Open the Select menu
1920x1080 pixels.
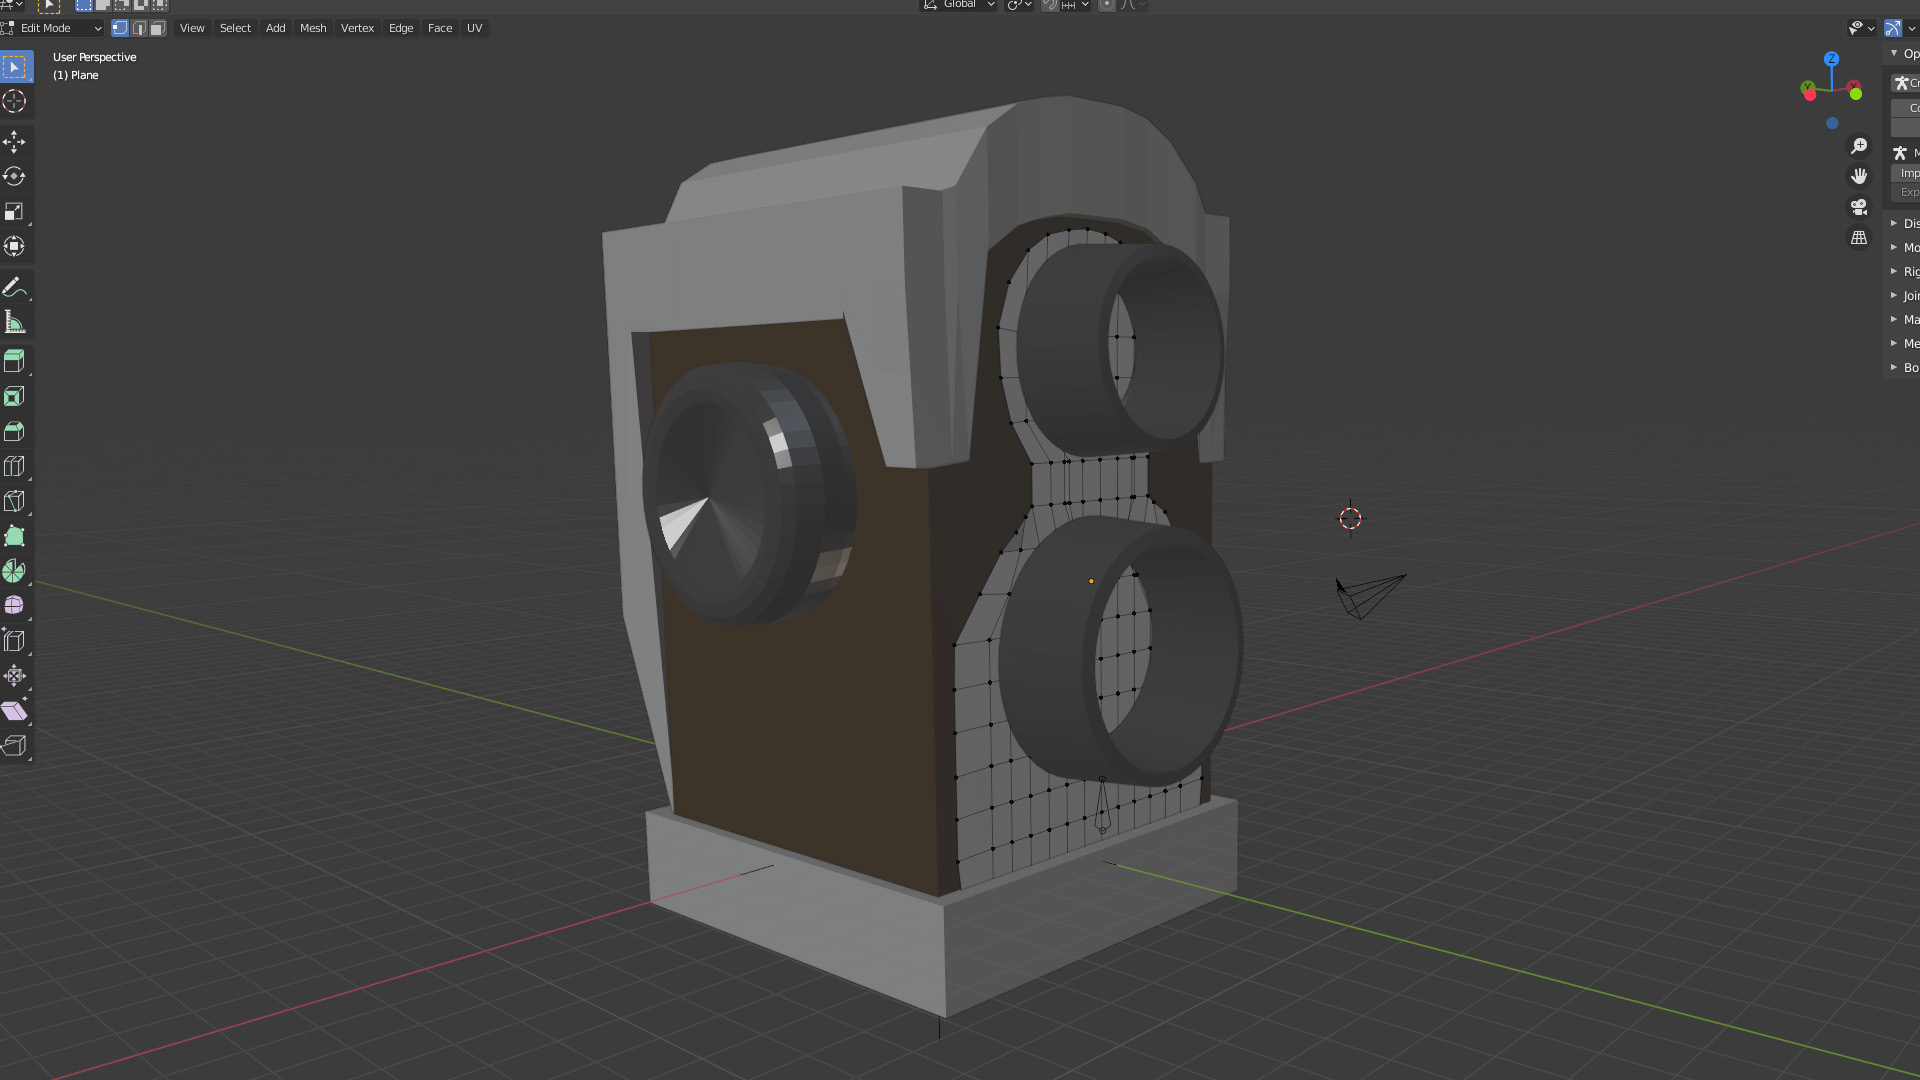tap(235, 28)
